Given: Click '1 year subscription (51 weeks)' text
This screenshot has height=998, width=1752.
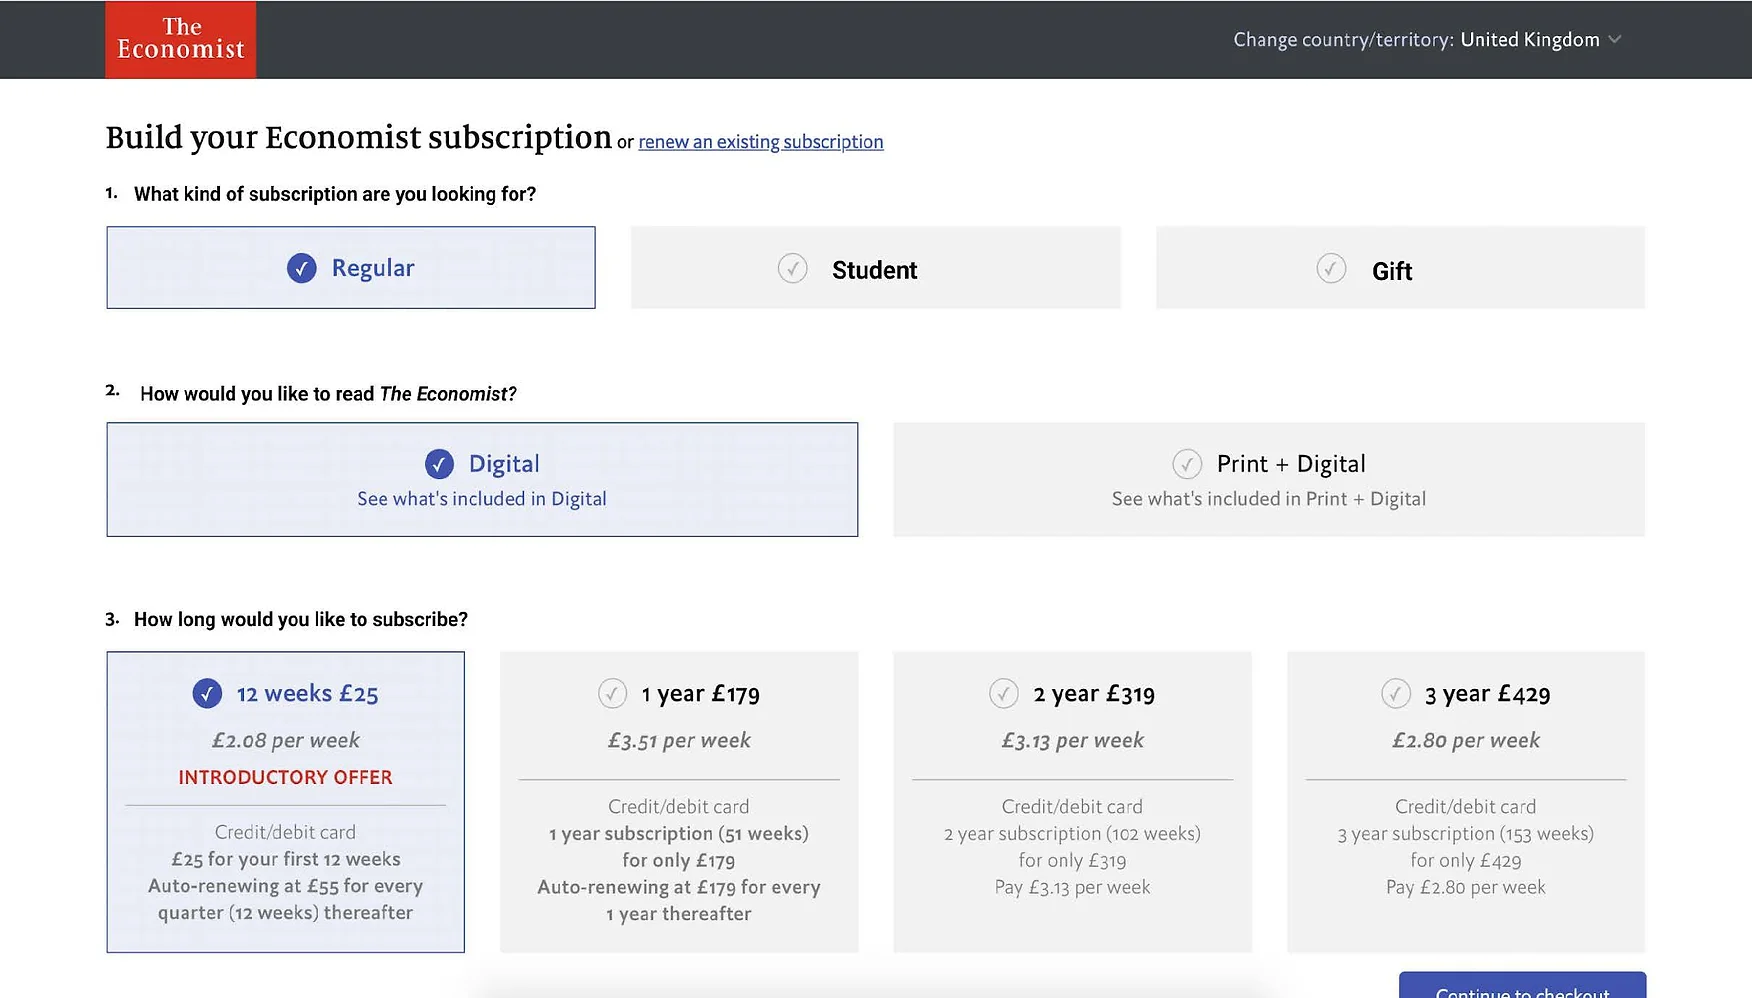Looking at the screenshot, I should (x=679, y=834).
